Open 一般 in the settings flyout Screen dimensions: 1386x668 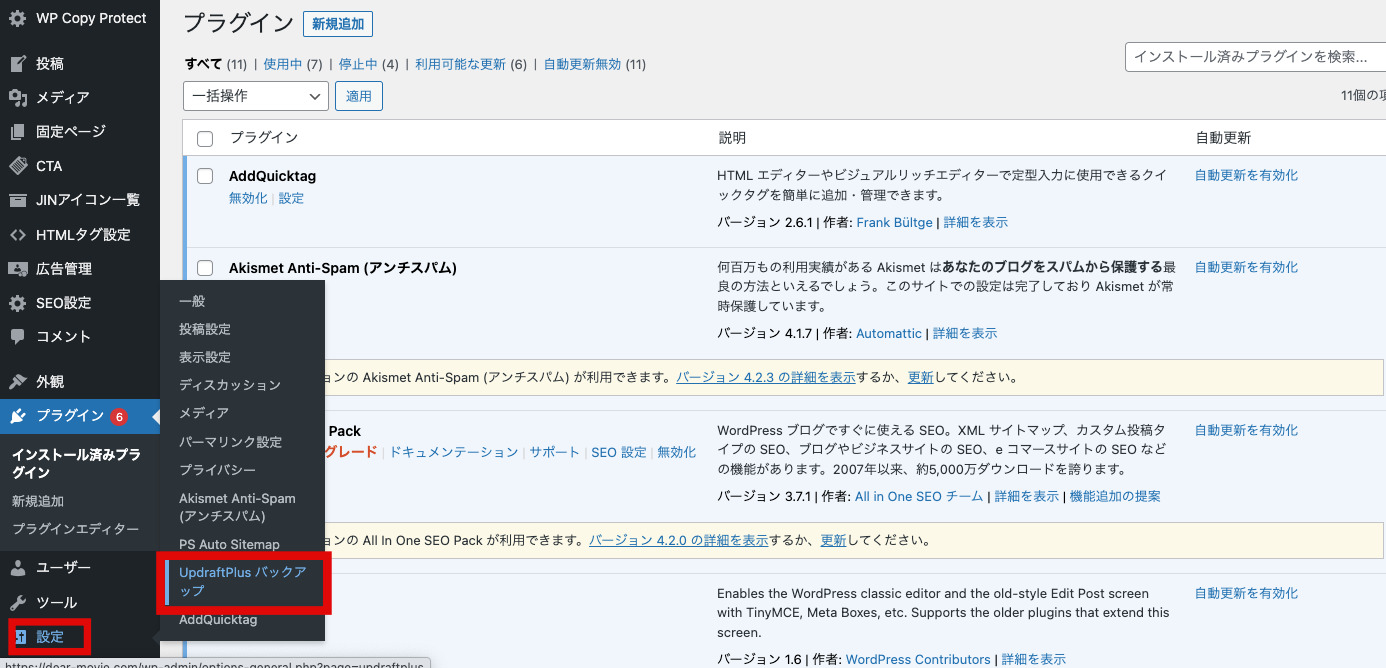(x=192, y=301)
